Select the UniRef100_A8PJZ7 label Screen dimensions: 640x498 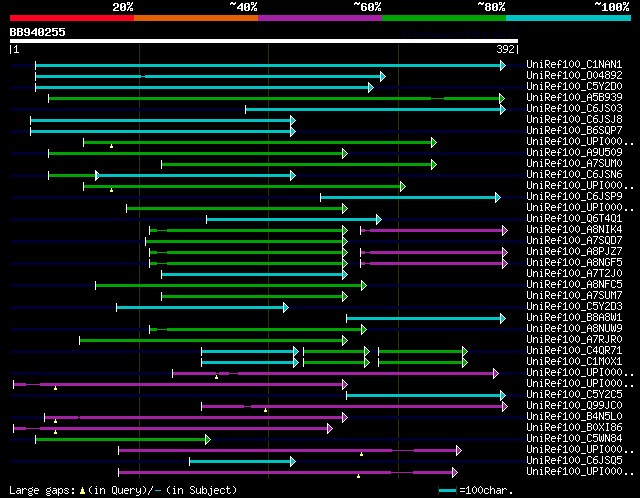(x=574, y=251)
